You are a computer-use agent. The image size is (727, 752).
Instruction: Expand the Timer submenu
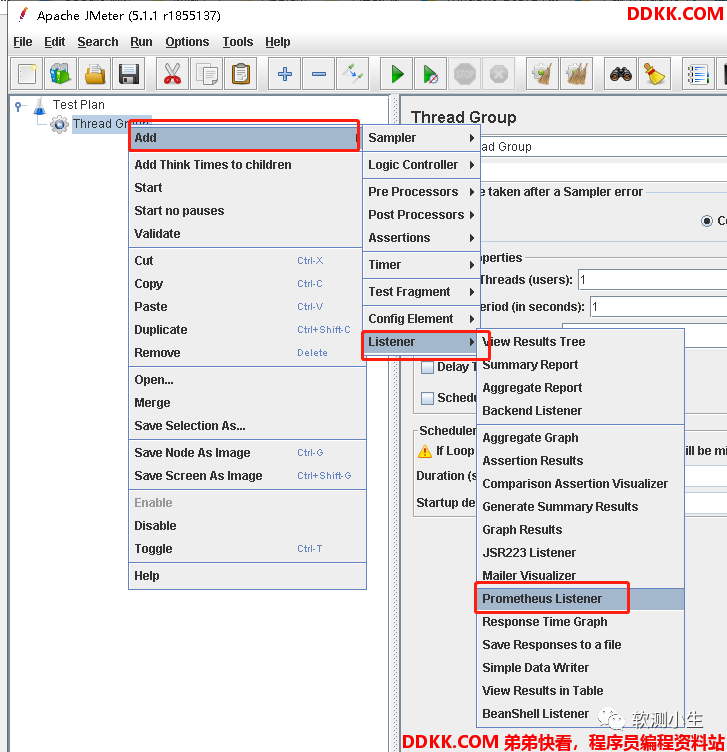tap(421, 264)
